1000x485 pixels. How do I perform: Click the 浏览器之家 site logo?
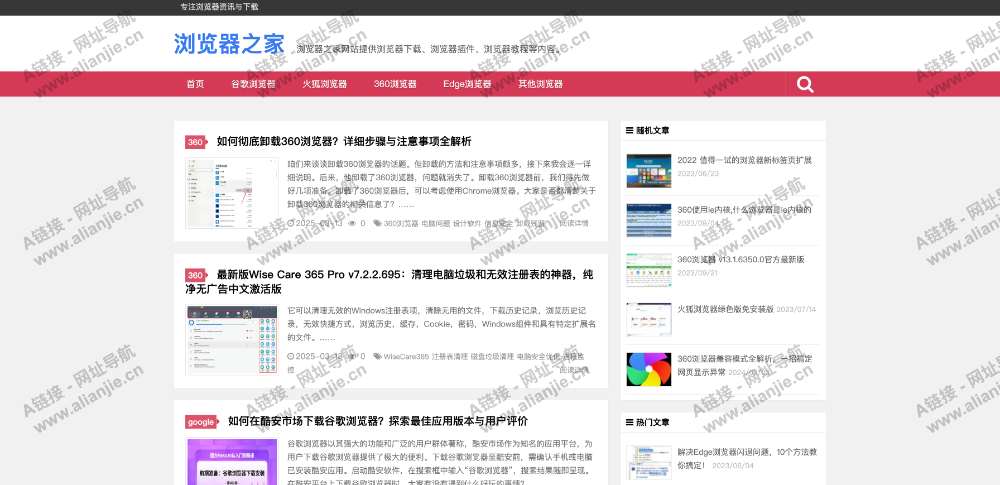[229, 44]
